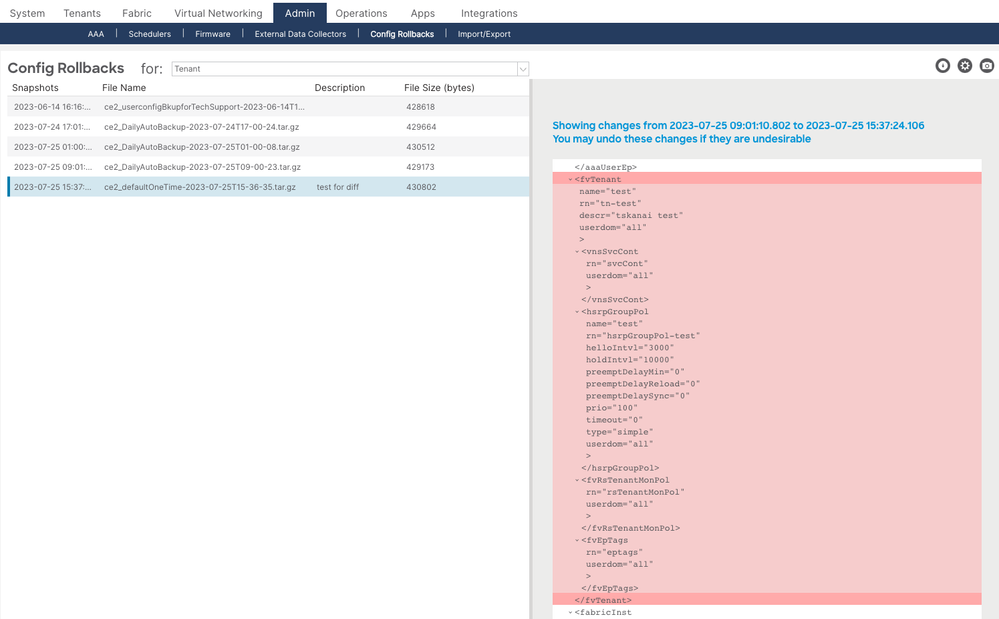This screenshot has height=619, width=999.
Task: Click file size value 430802
Action: 421,187
